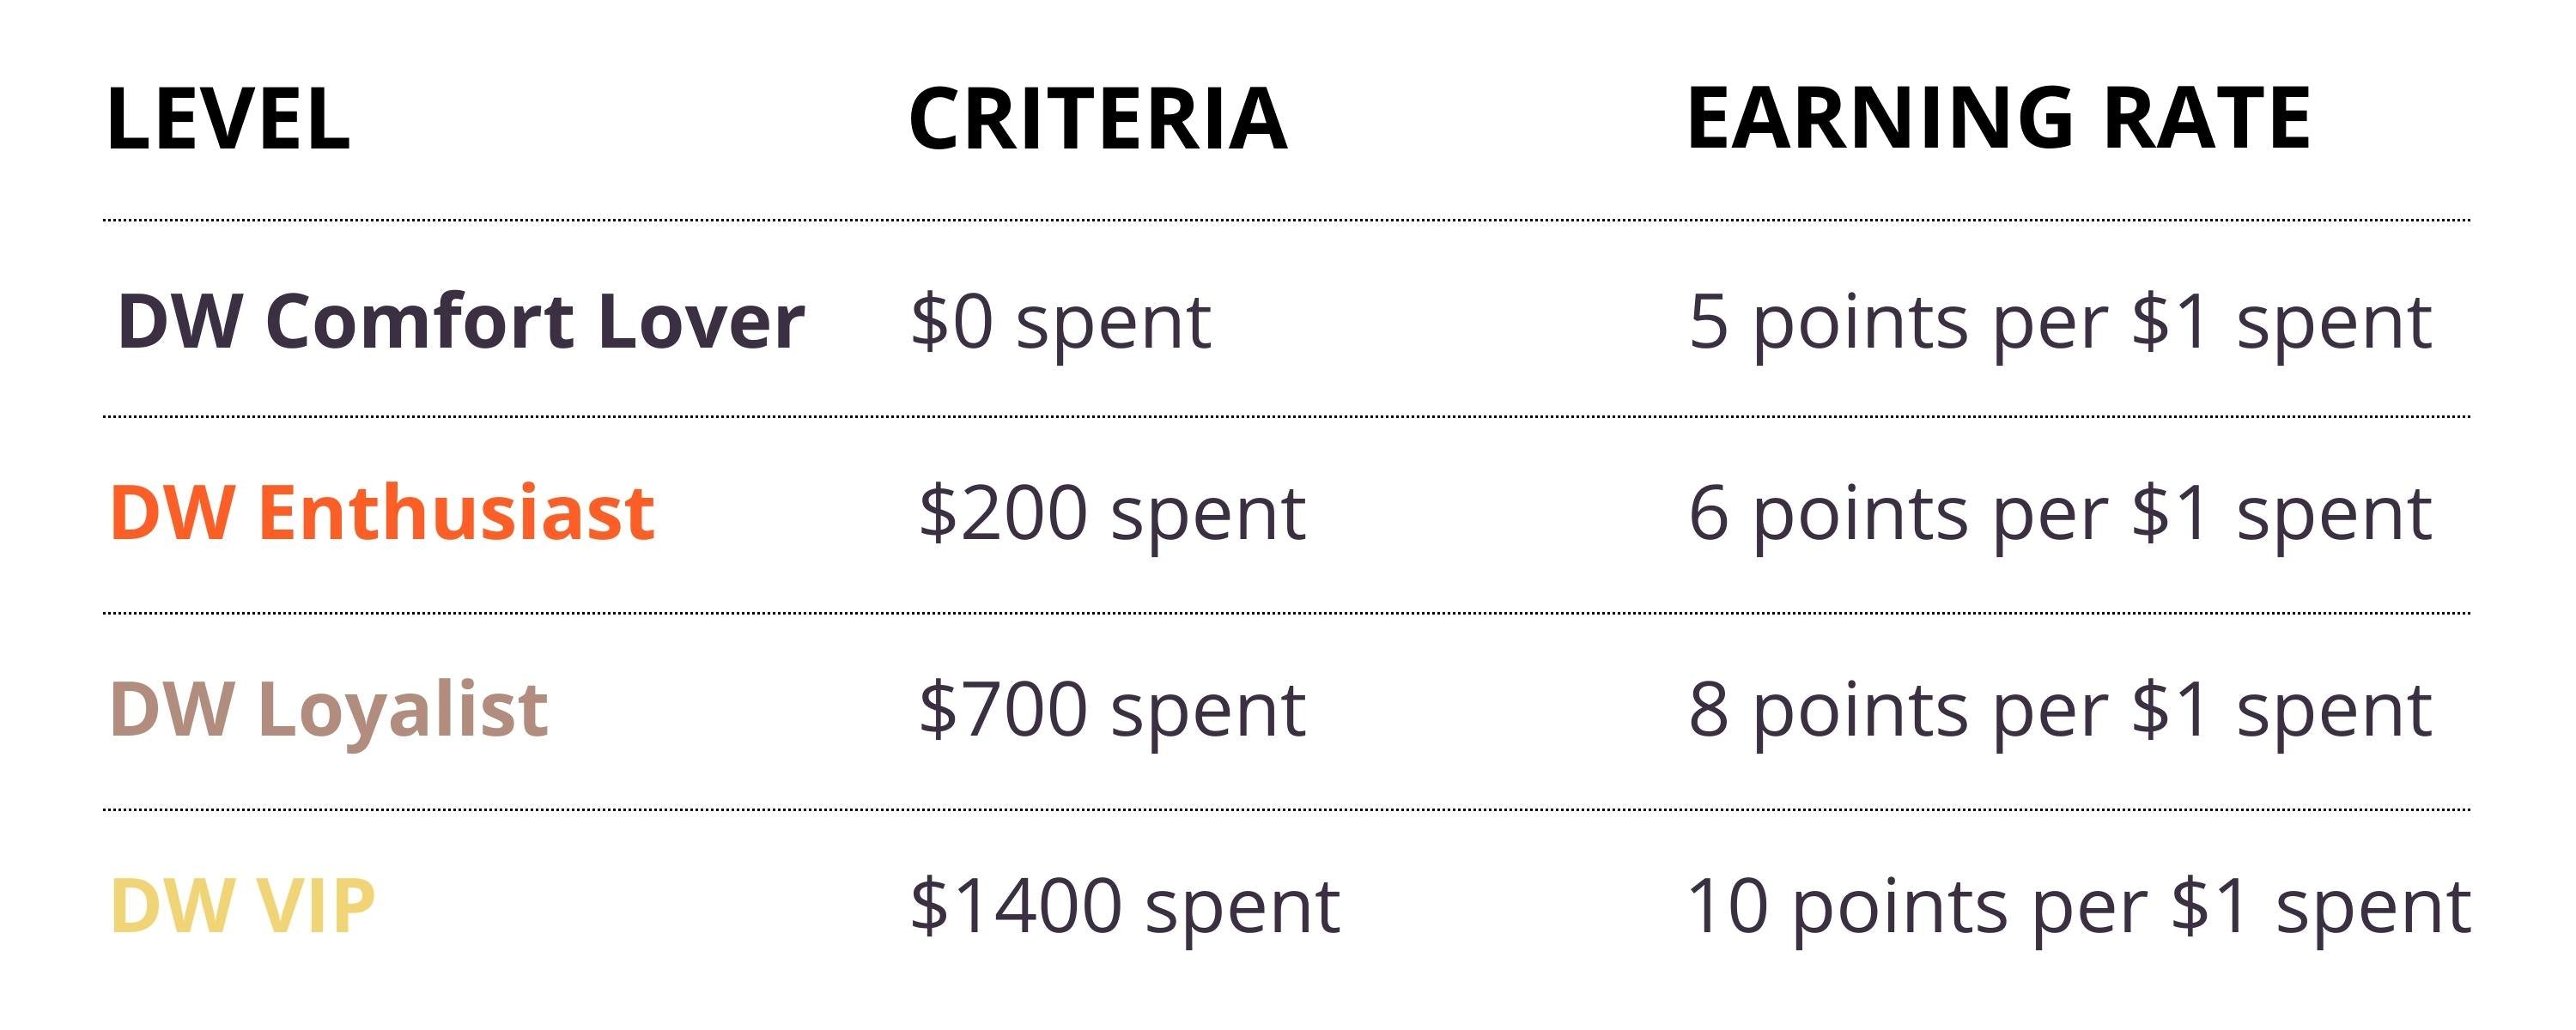Pick the yellow DW VIP level

coord(242,906)
